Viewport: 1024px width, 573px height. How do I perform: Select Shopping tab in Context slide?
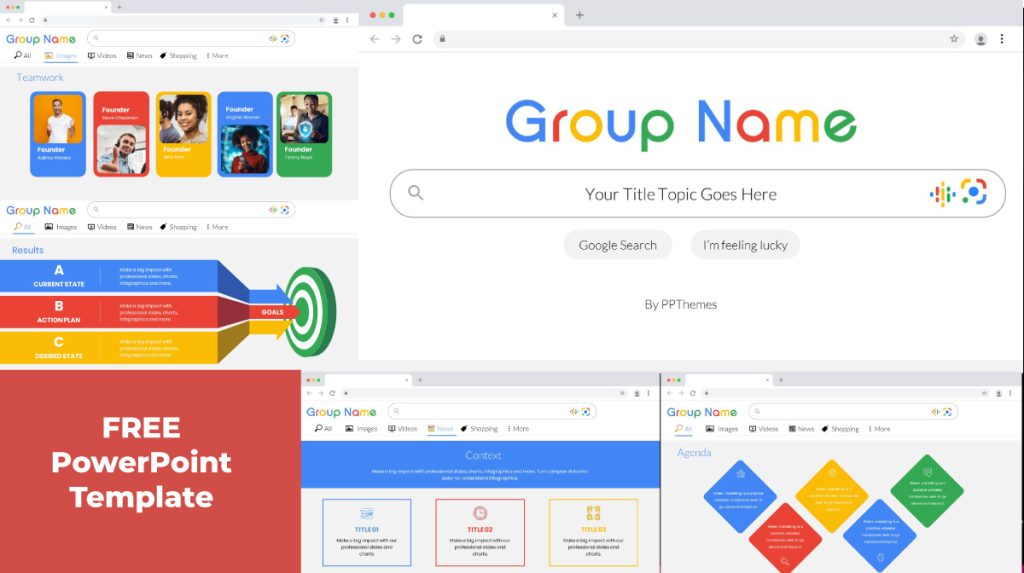tap(479, 429)
